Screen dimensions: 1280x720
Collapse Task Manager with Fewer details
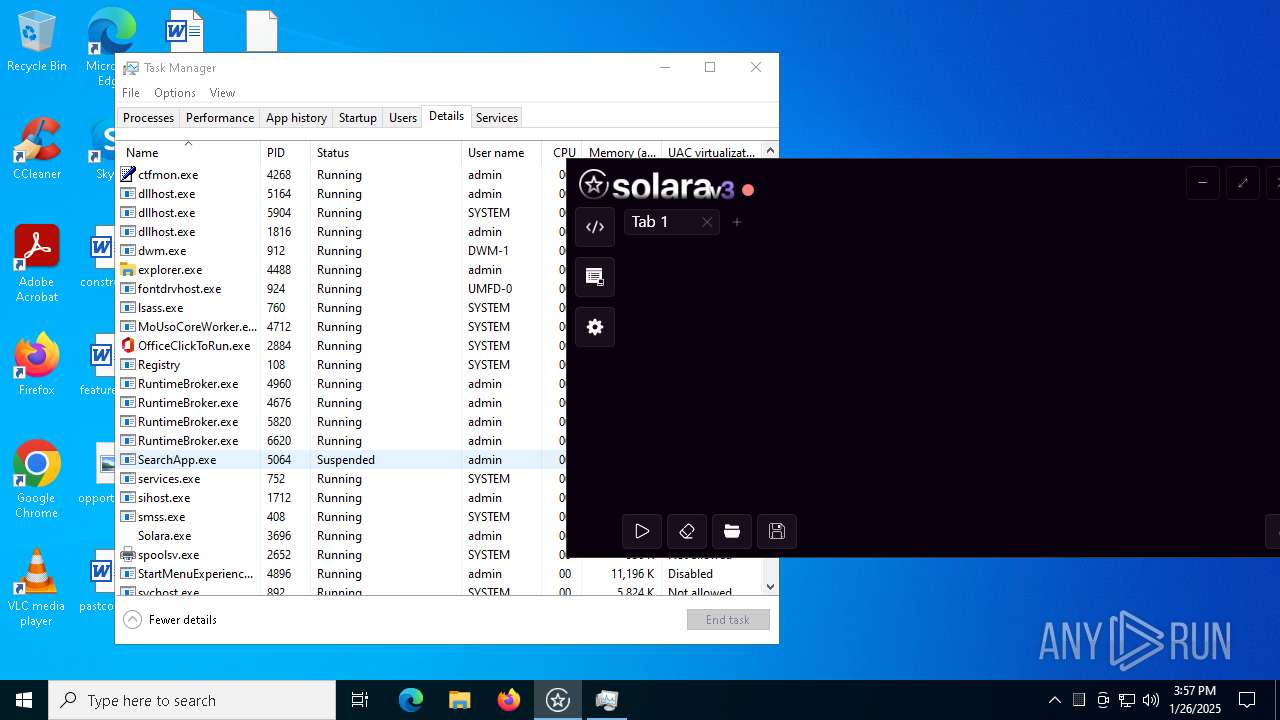170,620
